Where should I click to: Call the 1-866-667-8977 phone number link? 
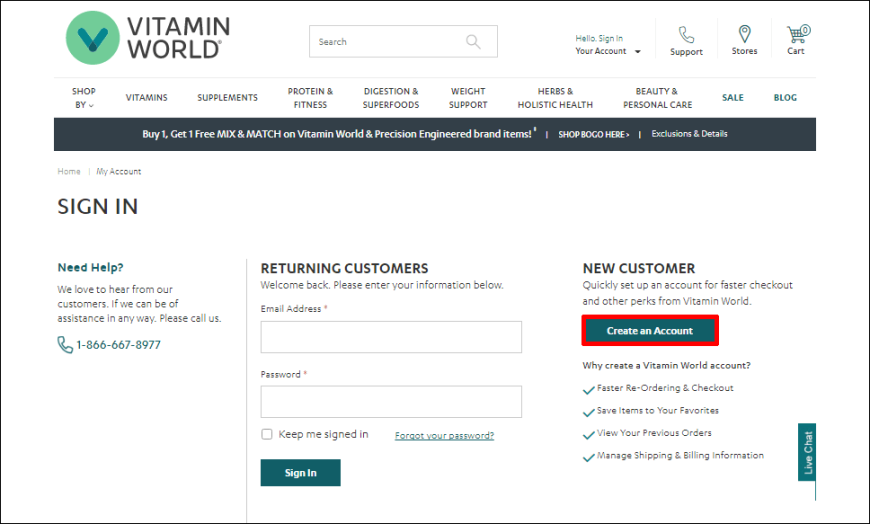pos(118,345)
